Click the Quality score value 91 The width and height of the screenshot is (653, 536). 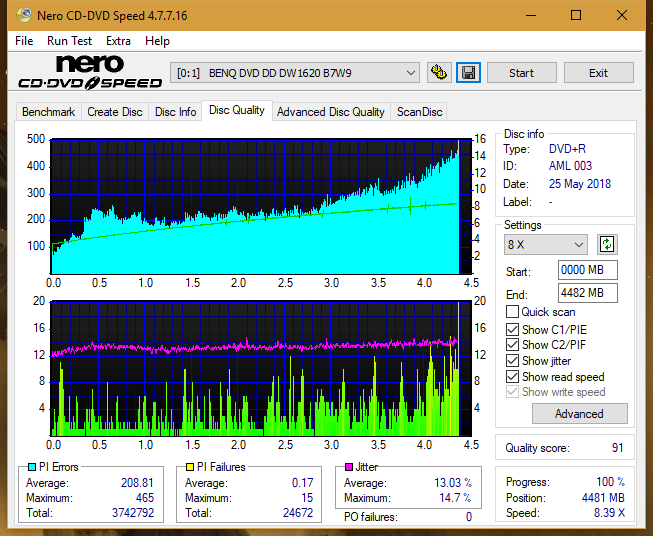[618, 448]
